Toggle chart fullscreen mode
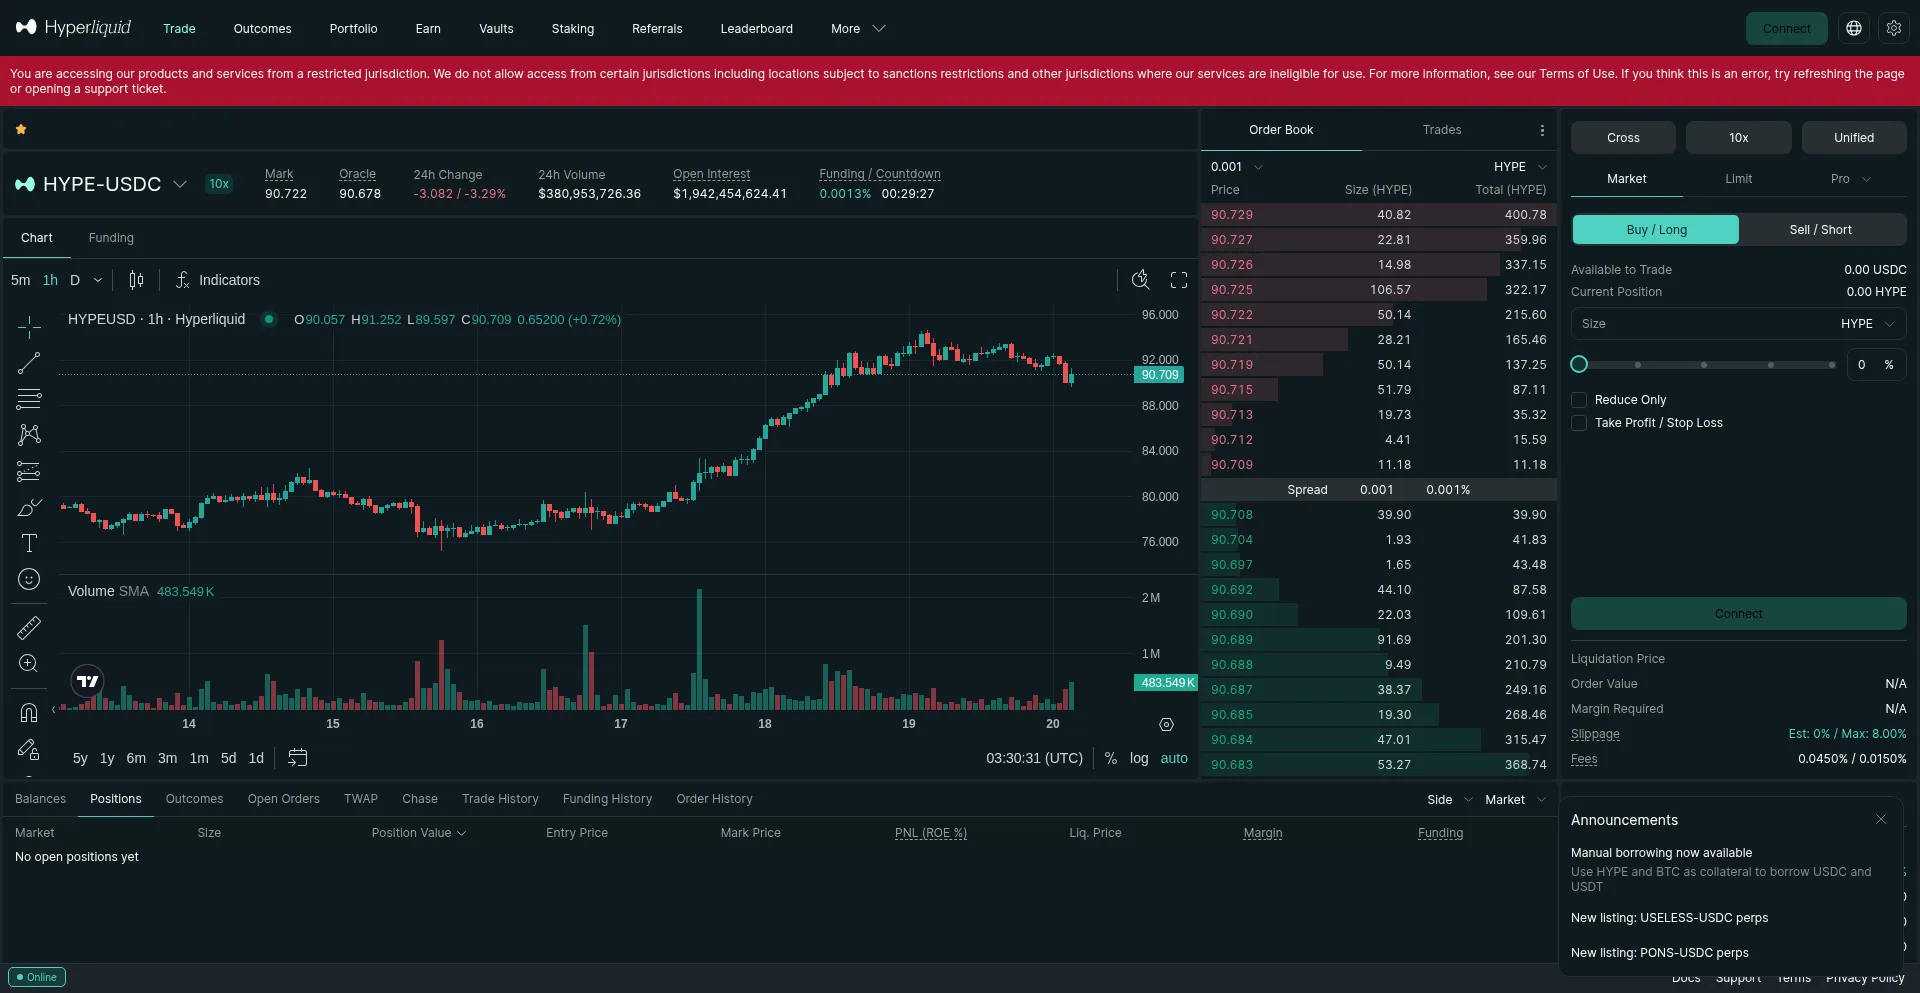 click(1179, 280)
